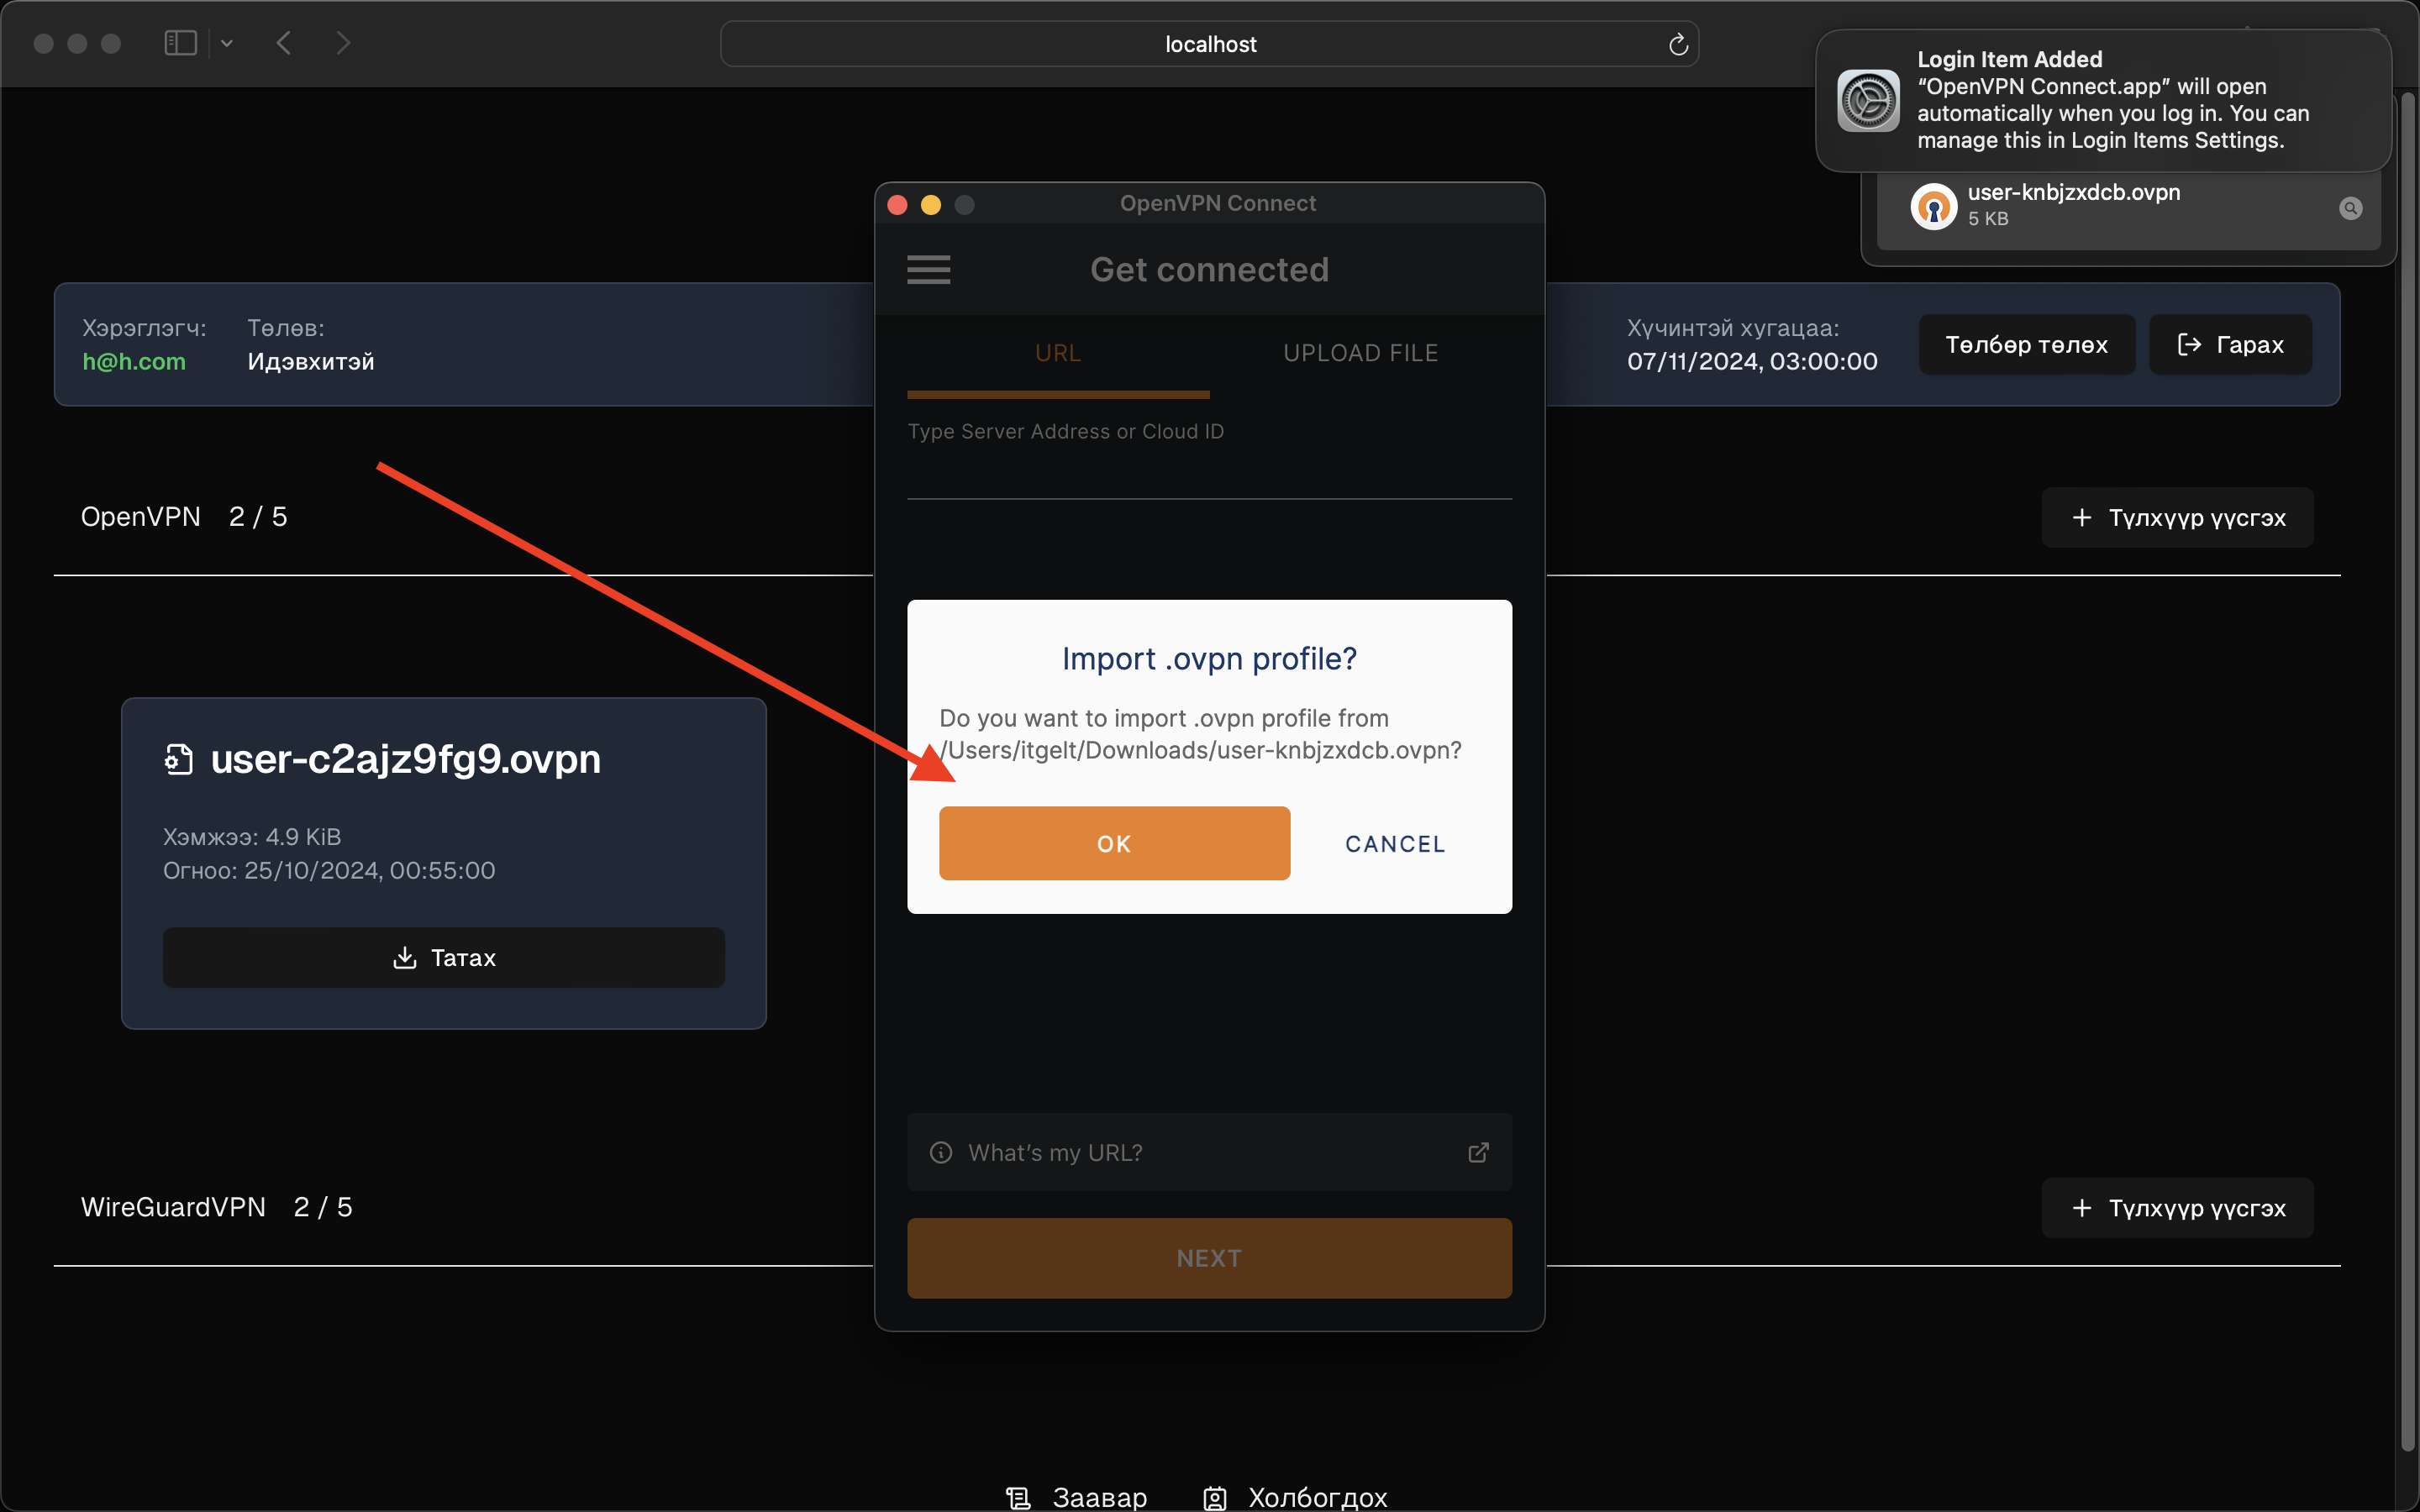Click the user-c2ajz9fg9.ovpn file name
The image size is (2420, 1512).
(x=405, y=759)
